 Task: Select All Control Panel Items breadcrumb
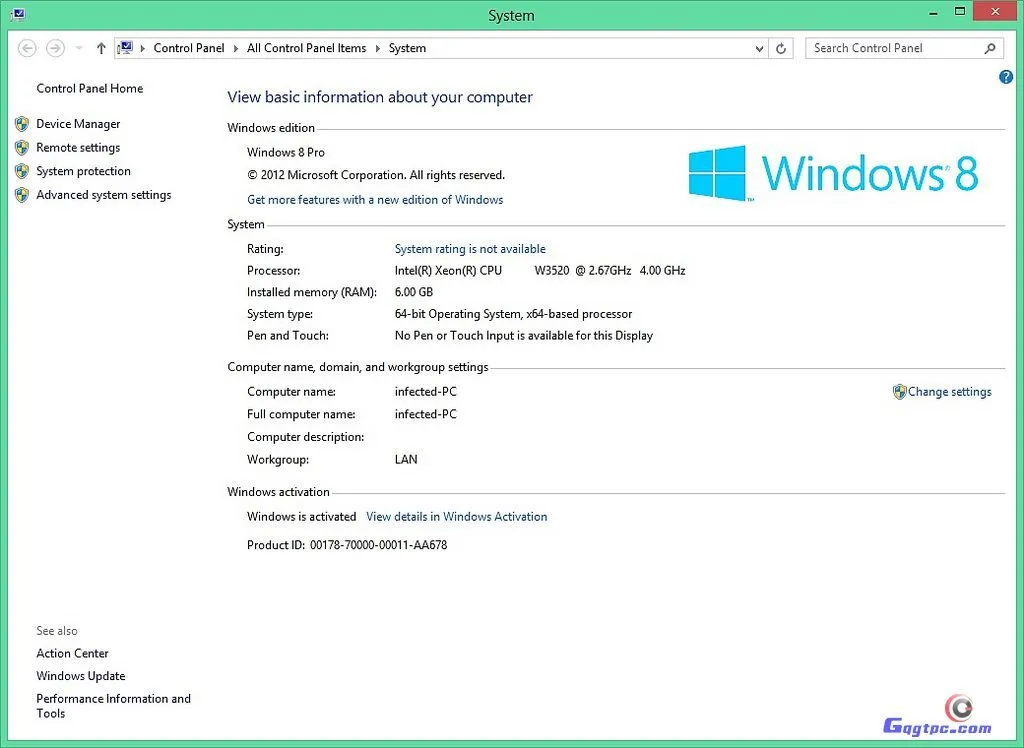(x=306, y=48)
